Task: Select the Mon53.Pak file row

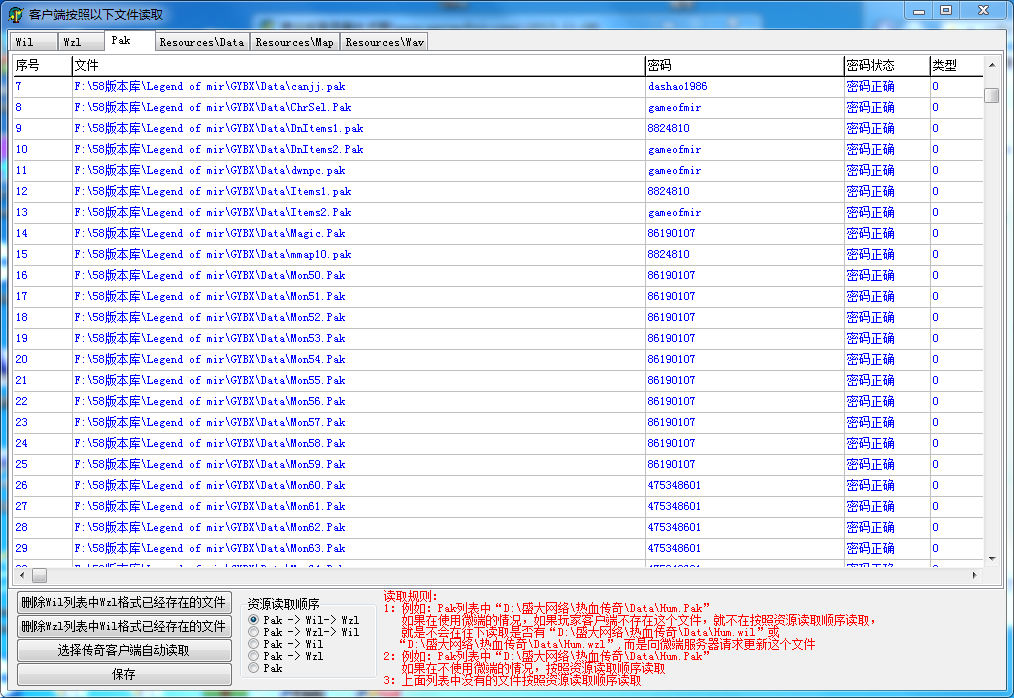Action: [498, 338]
